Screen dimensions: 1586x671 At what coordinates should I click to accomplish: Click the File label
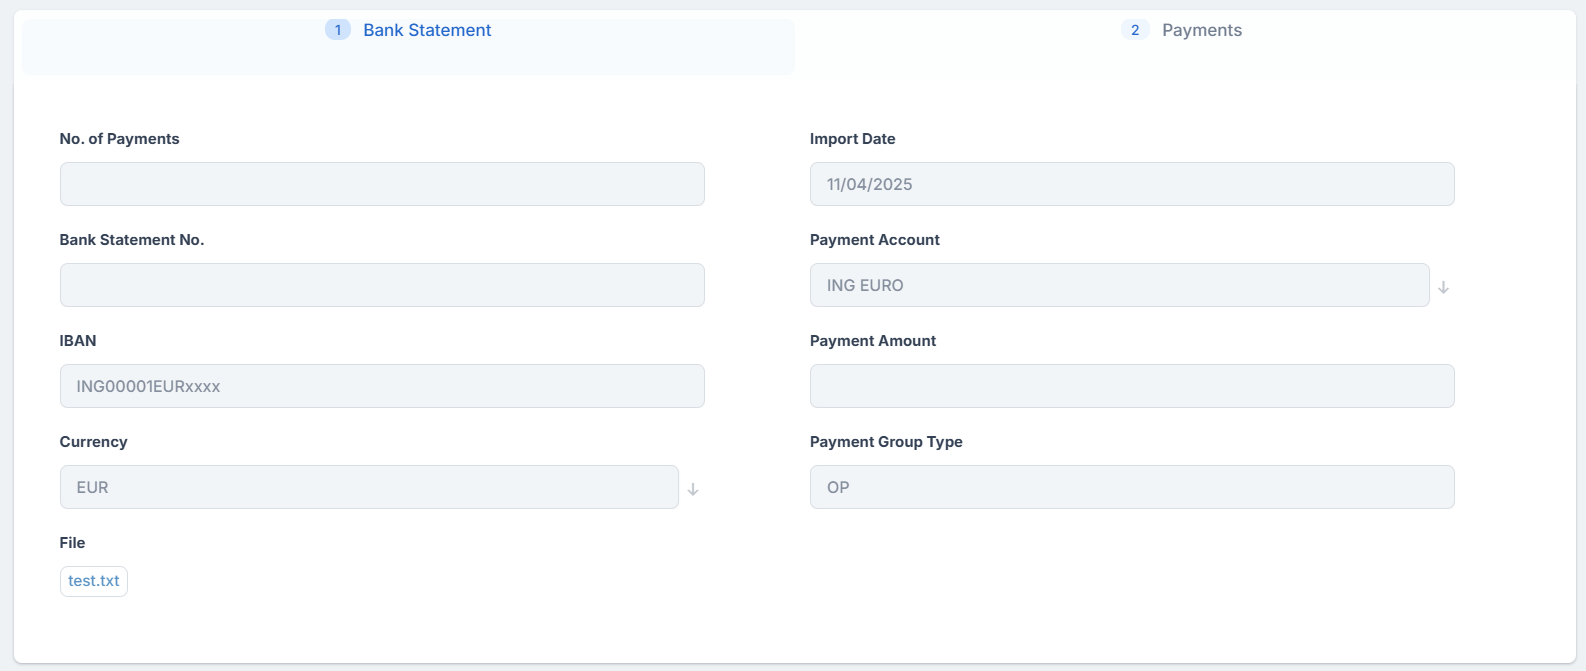[72, 543]
